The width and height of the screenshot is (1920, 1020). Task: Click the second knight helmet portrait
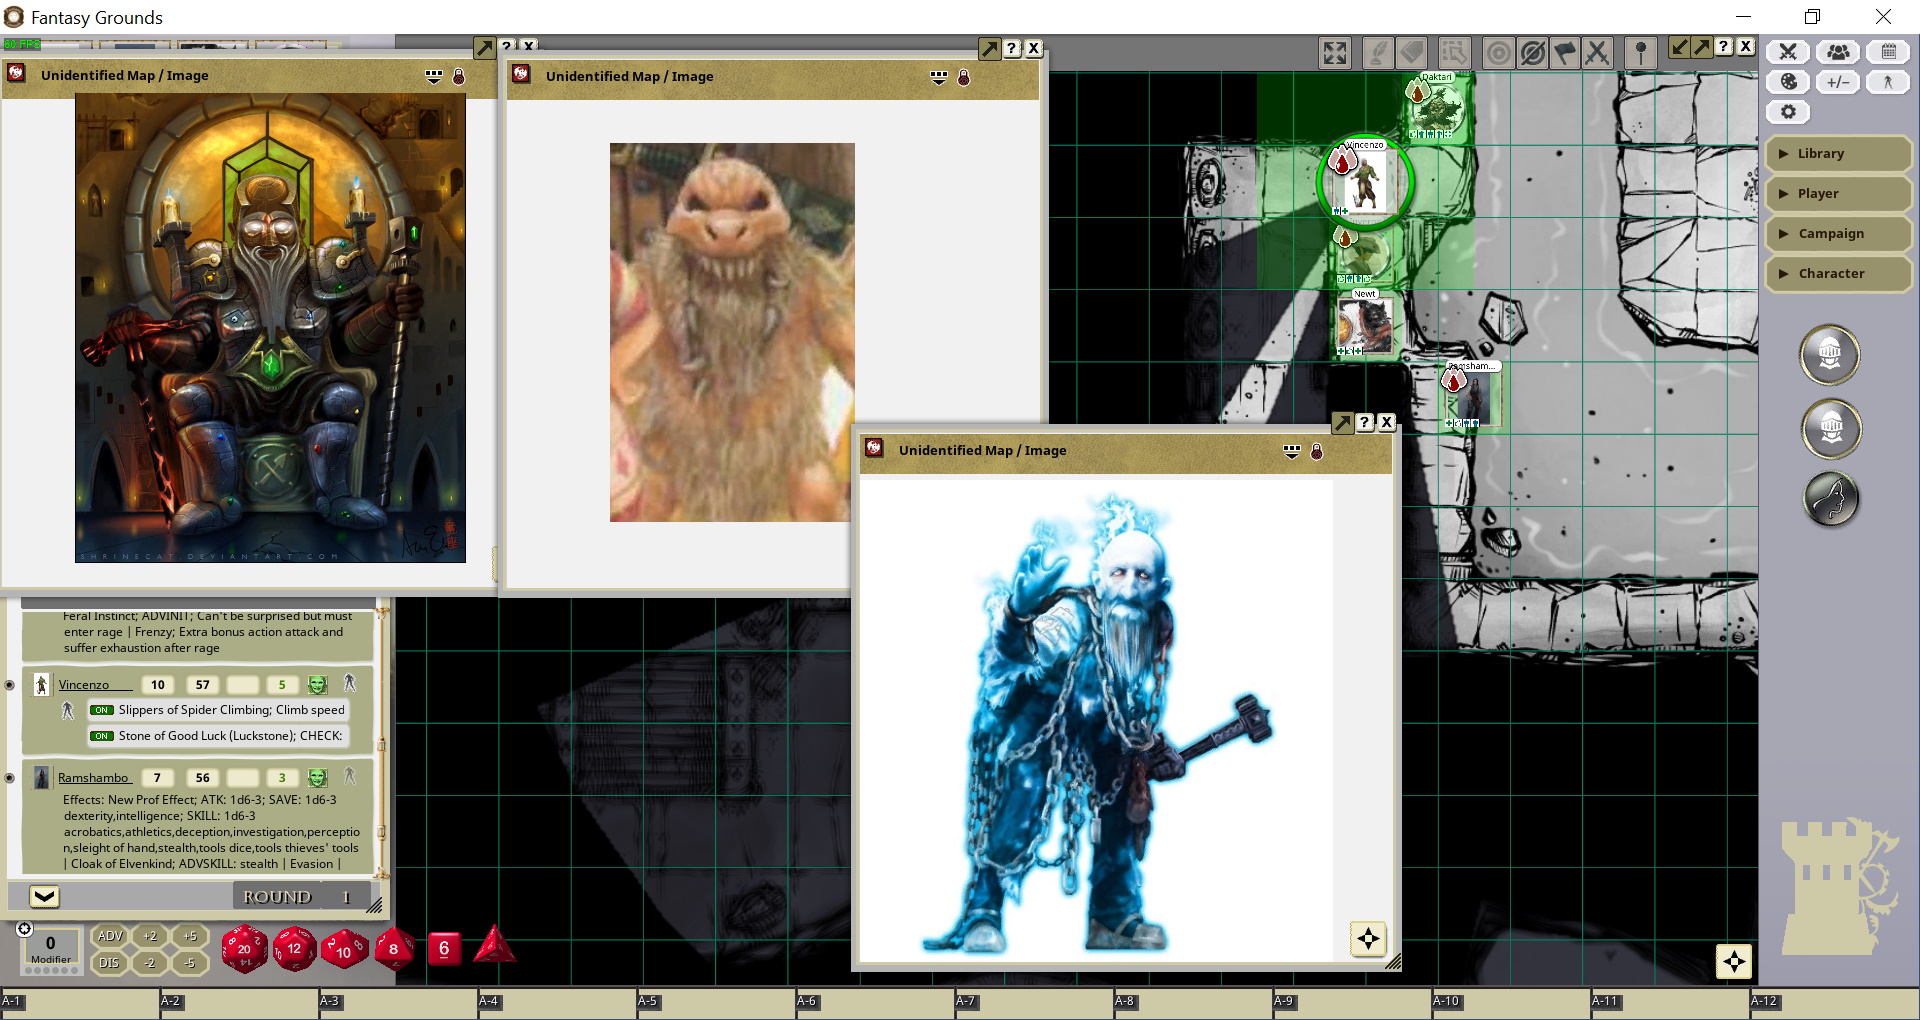[1831, 428]
